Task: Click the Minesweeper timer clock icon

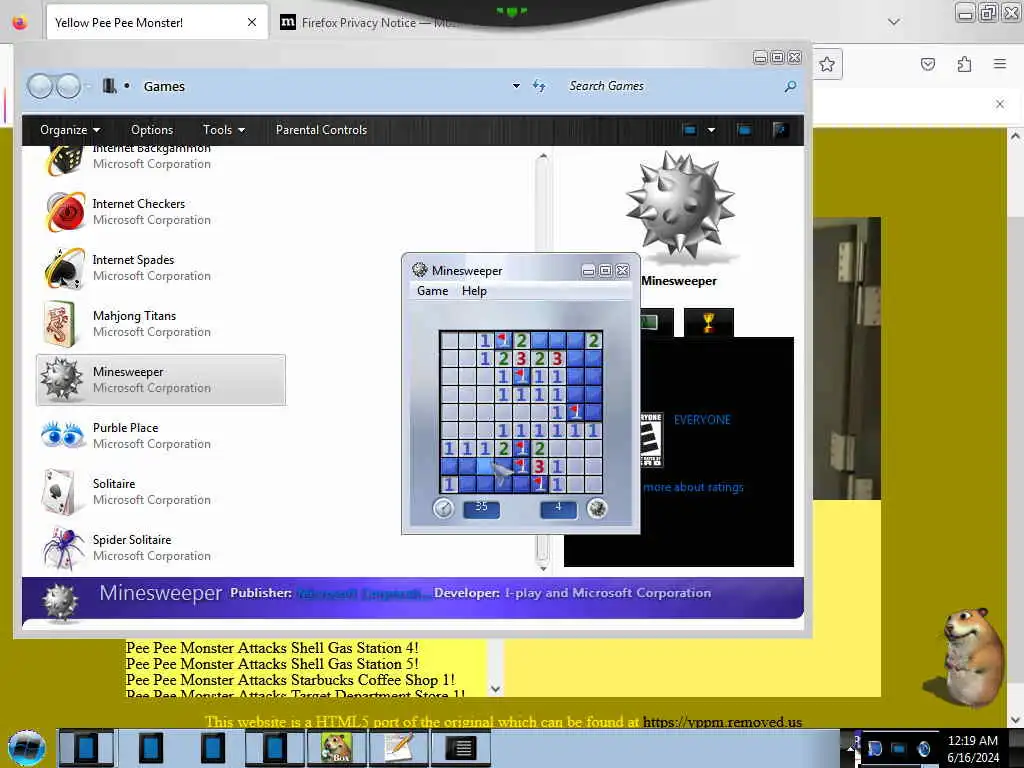Action: click(443, 508)
